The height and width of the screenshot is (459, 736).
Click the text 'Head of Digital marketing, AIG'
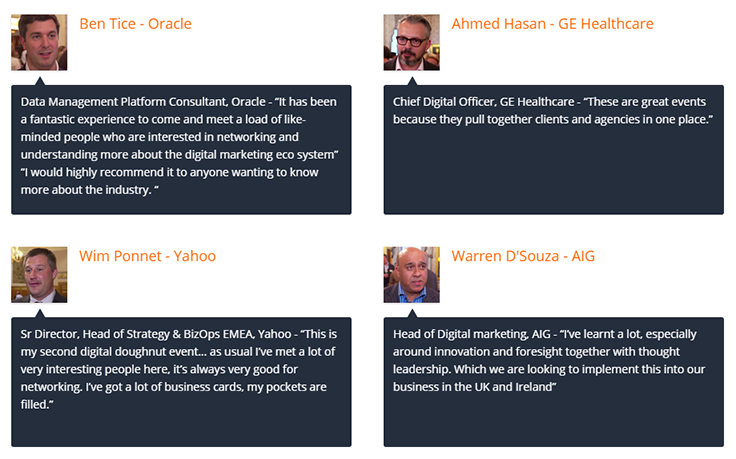(472, 334)
